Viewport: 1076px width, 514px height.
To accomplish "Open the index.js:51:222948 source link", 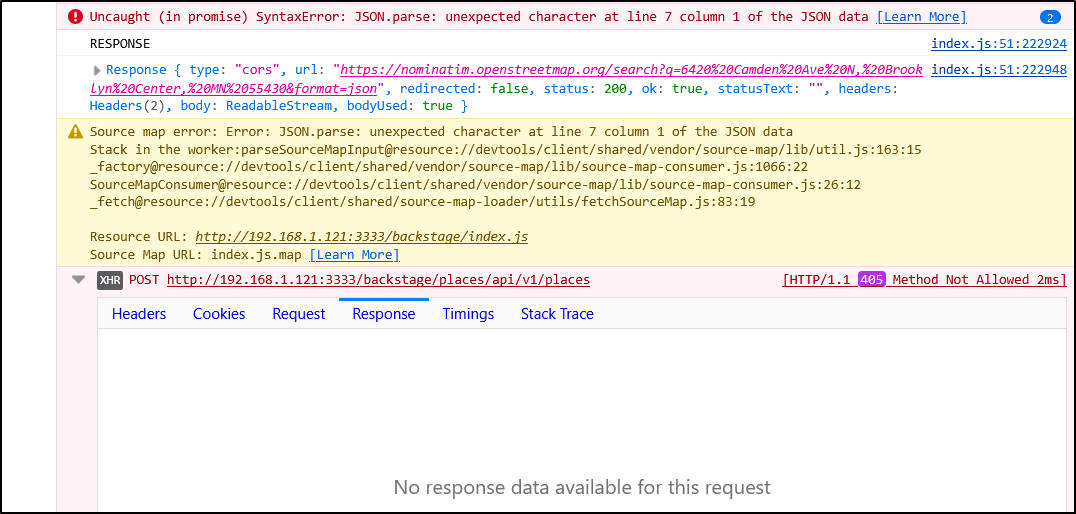I will click(x=998, y=70).
